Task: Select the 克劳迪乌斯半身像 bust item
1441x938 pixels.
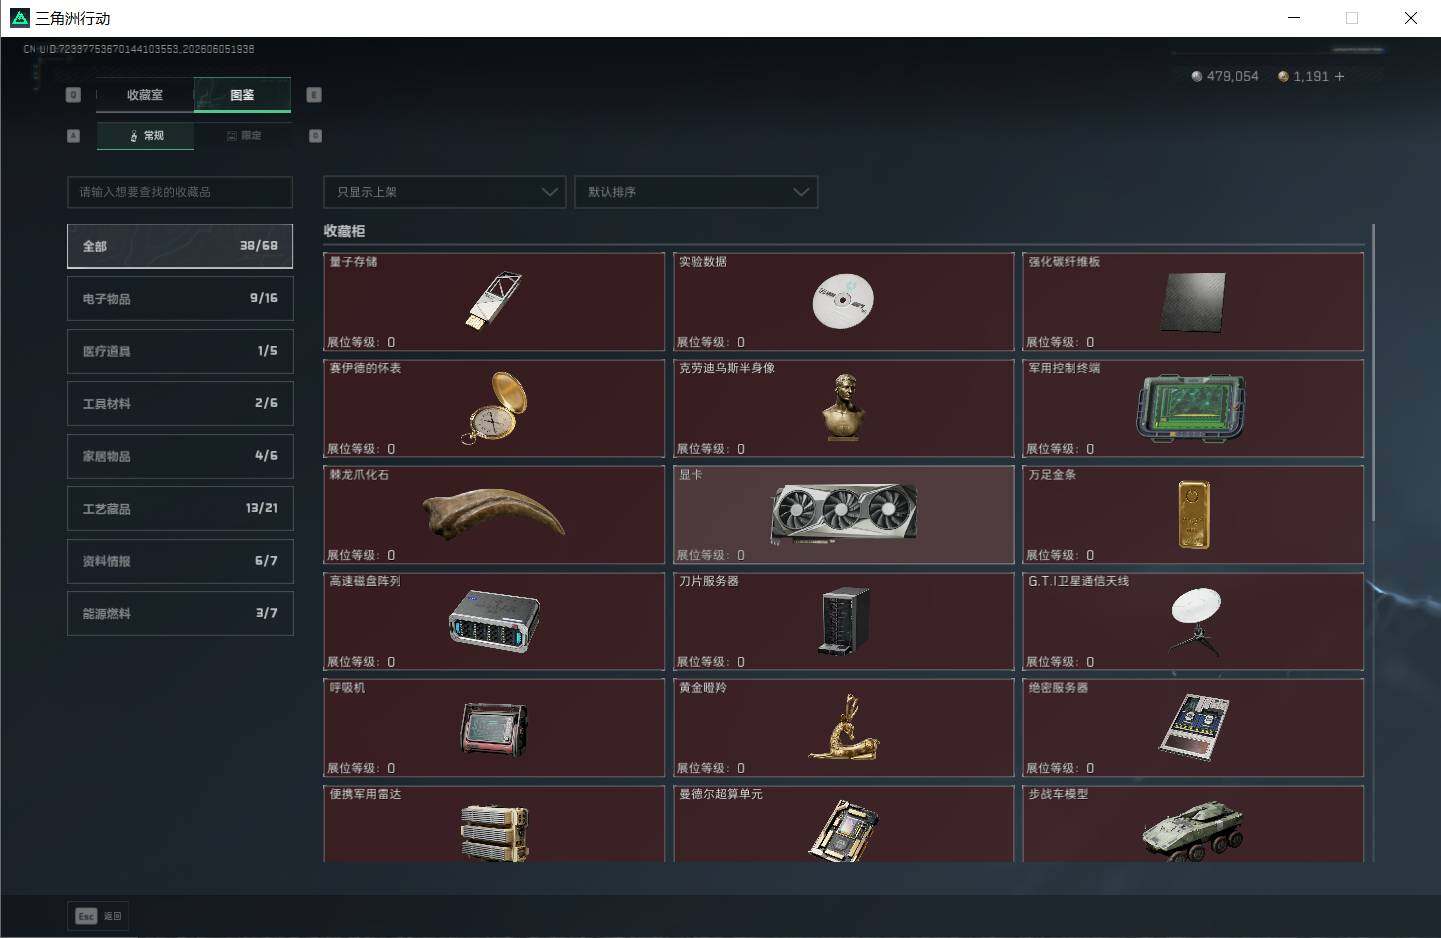Action: tap(843, 408)
